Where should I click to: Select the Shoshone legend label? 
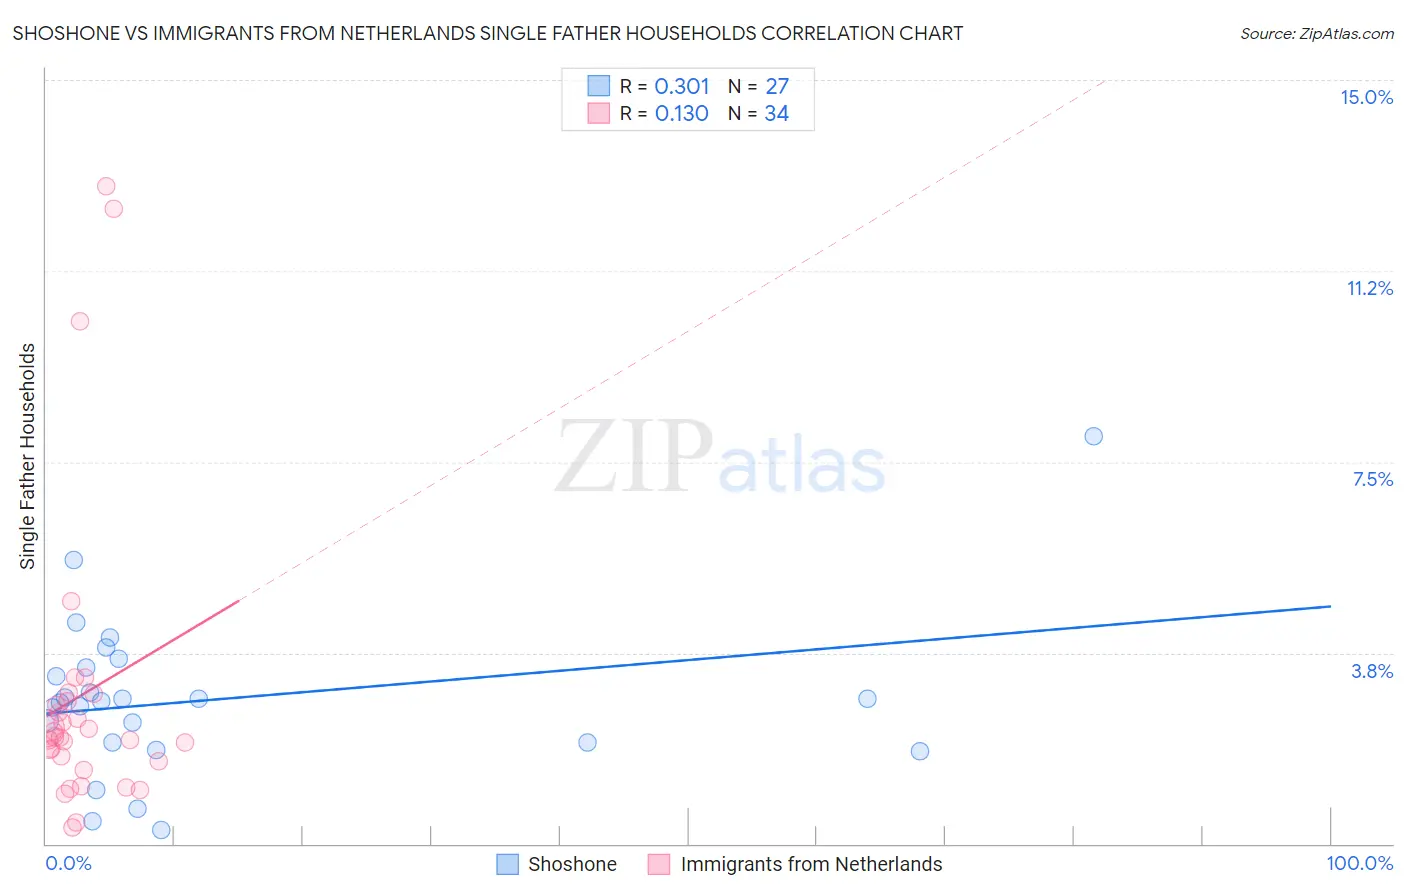tap(572, 864)
